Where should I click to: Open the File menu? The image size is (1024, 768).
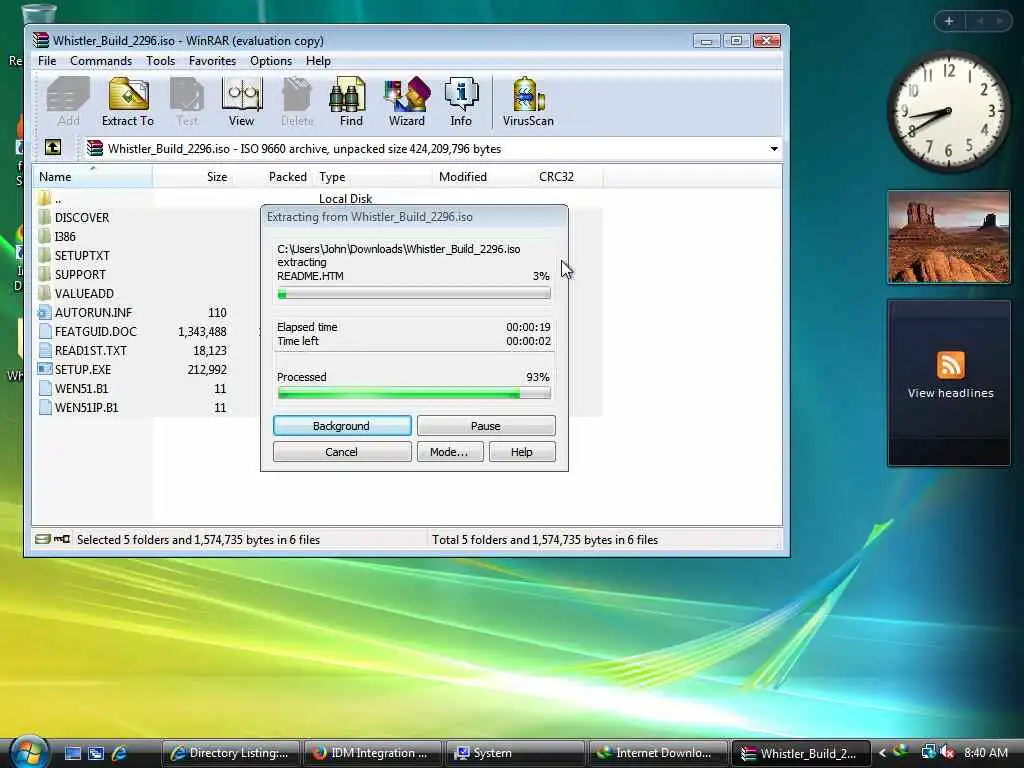pos(47,61)
